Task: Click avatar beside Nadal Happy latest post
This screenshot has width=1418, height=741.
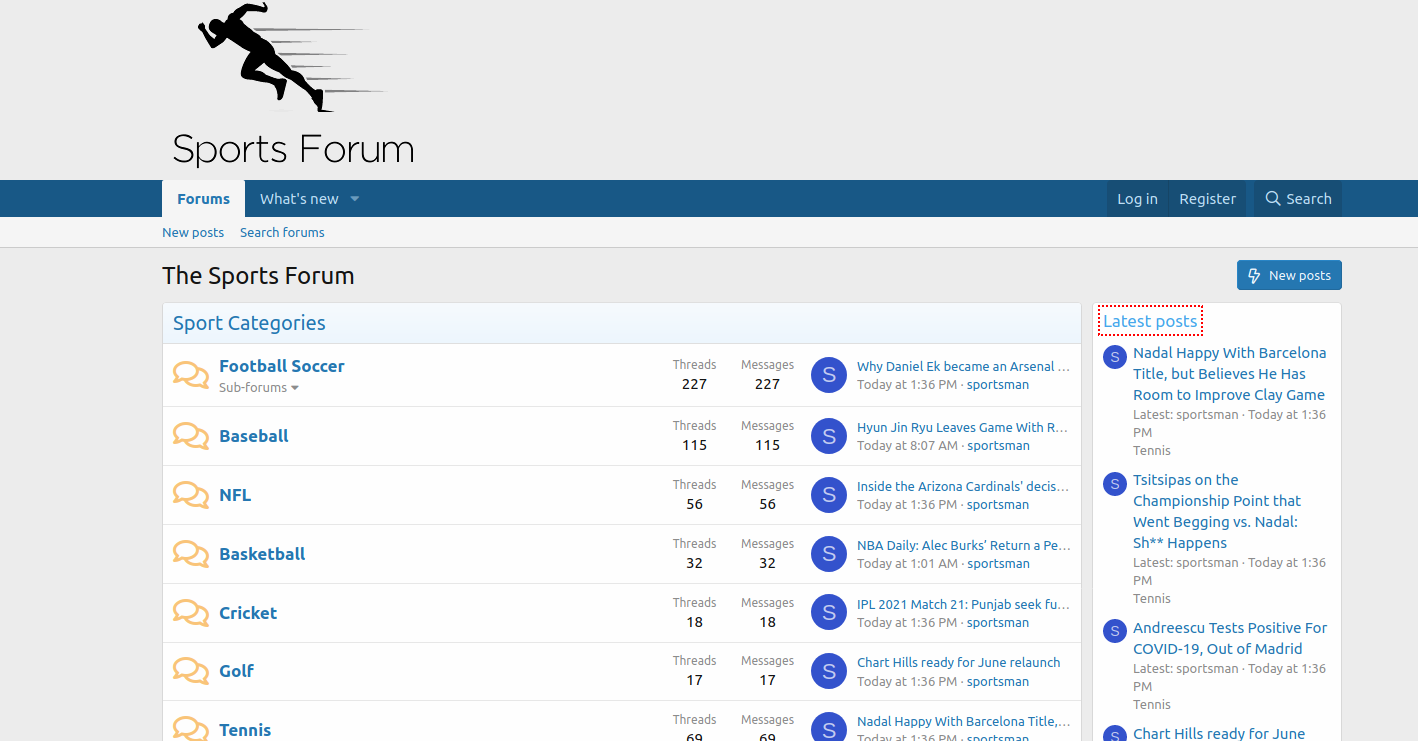Action: pos(1115,357)
